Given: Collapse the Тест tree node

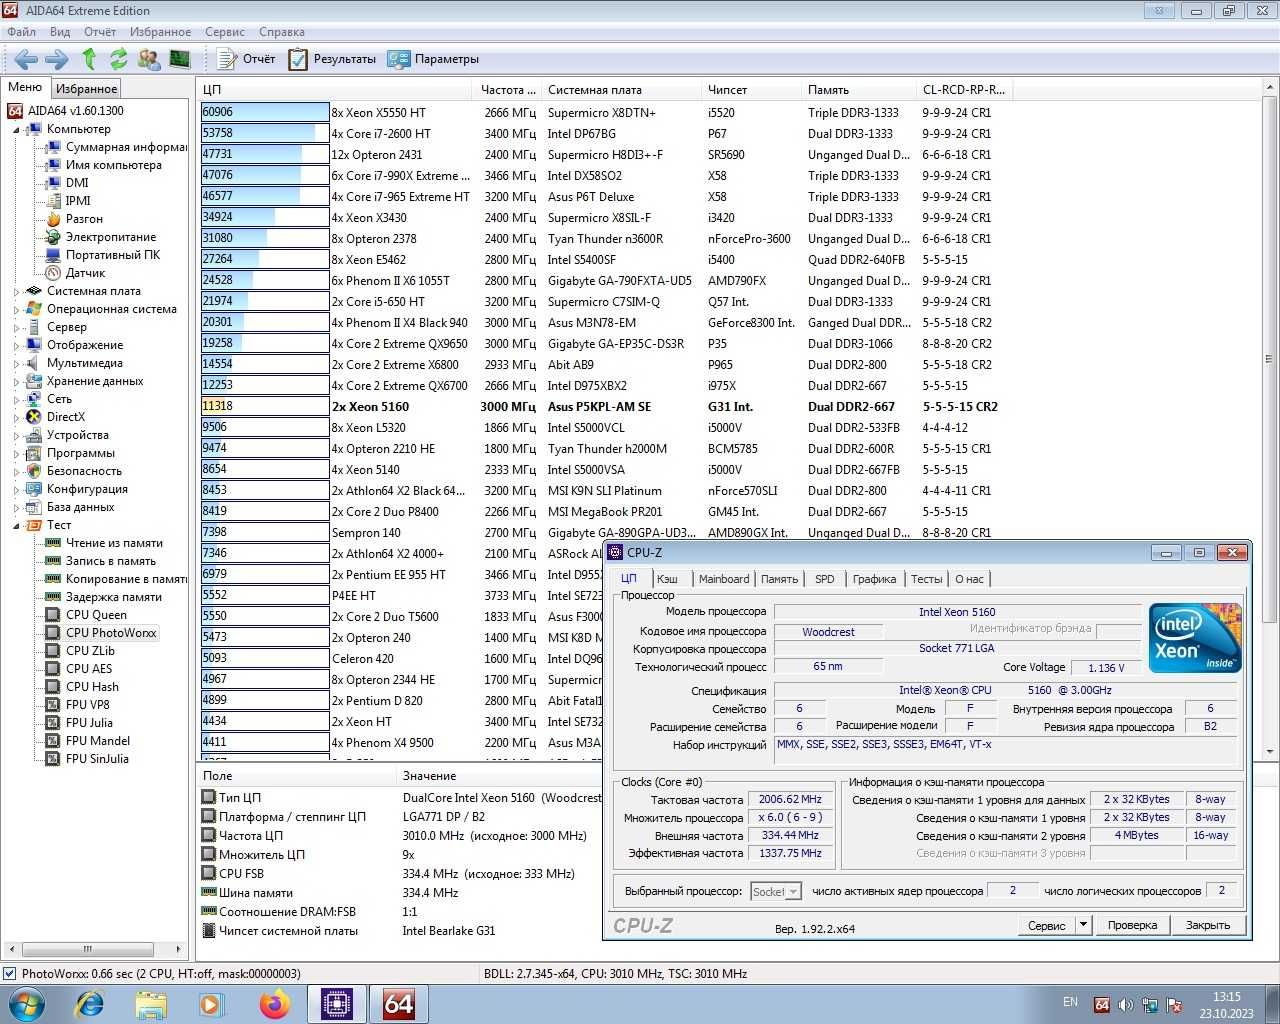Looking at the screenshot, I should coord(16,526).
